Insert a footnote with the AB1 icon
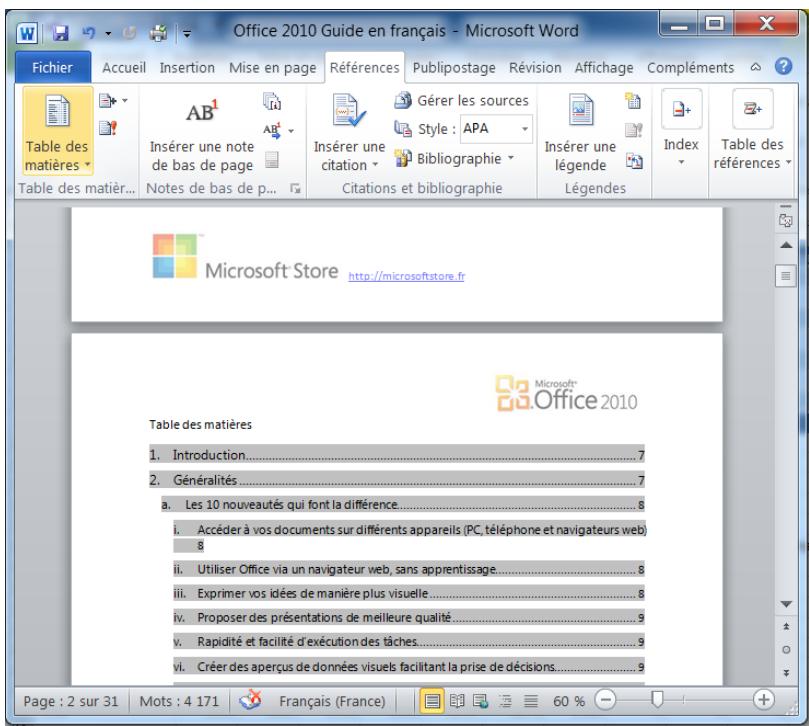 click(x=202, y=132)
